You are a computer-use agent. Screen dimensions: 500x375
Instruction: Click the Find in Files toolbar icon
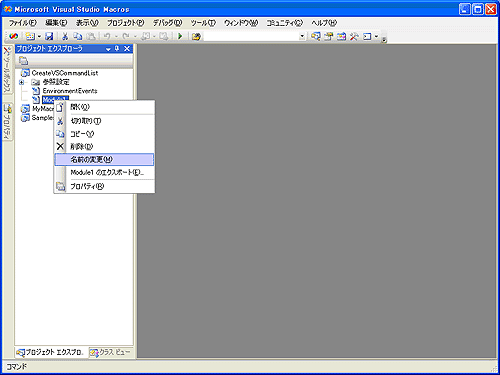tap(196, 36)
